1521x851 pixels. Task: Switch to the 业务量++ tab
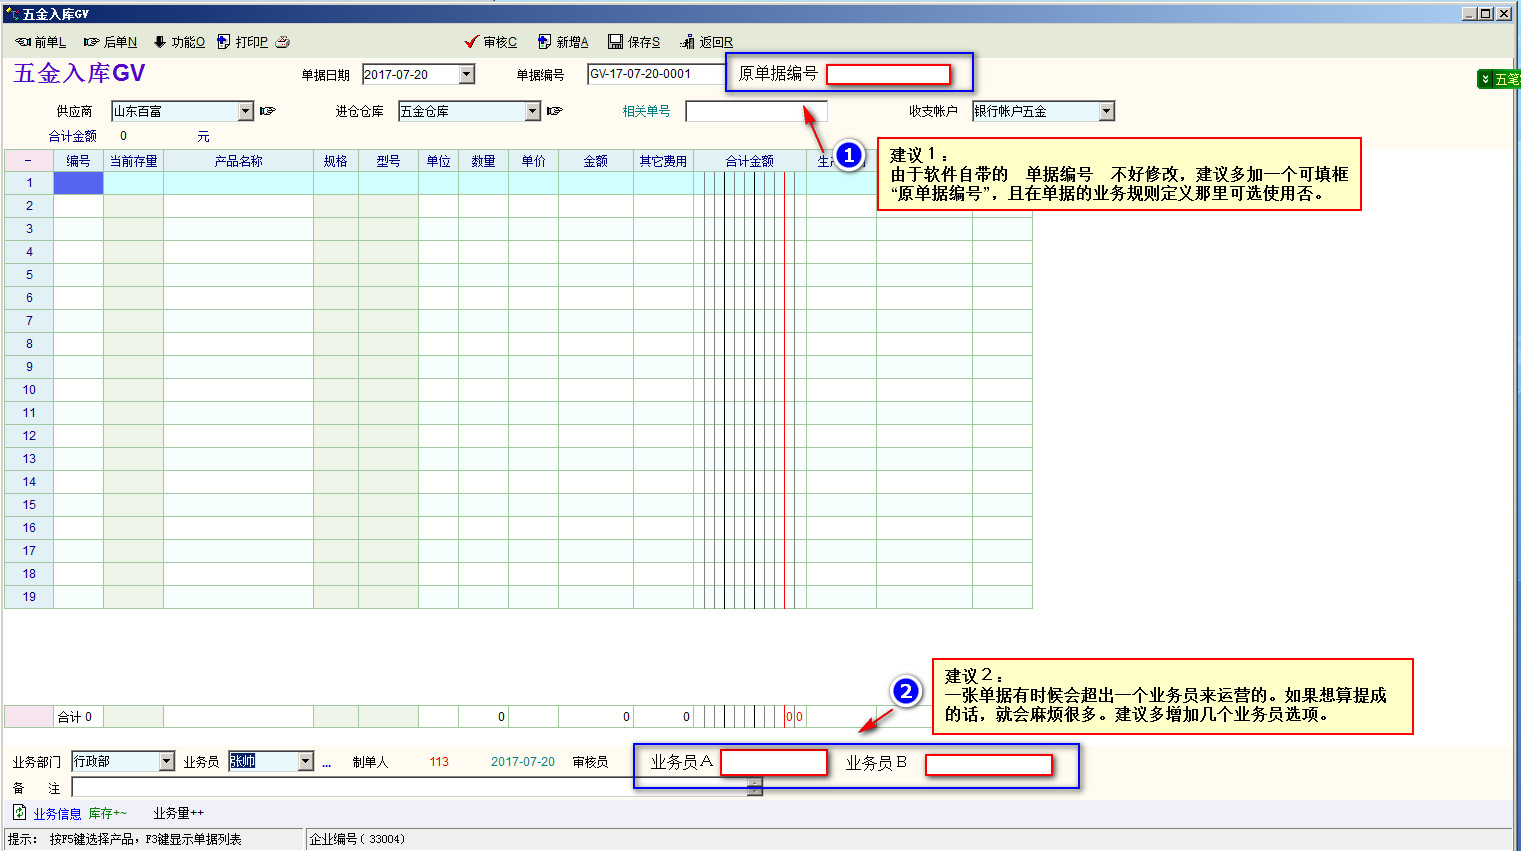click(178, 814)
